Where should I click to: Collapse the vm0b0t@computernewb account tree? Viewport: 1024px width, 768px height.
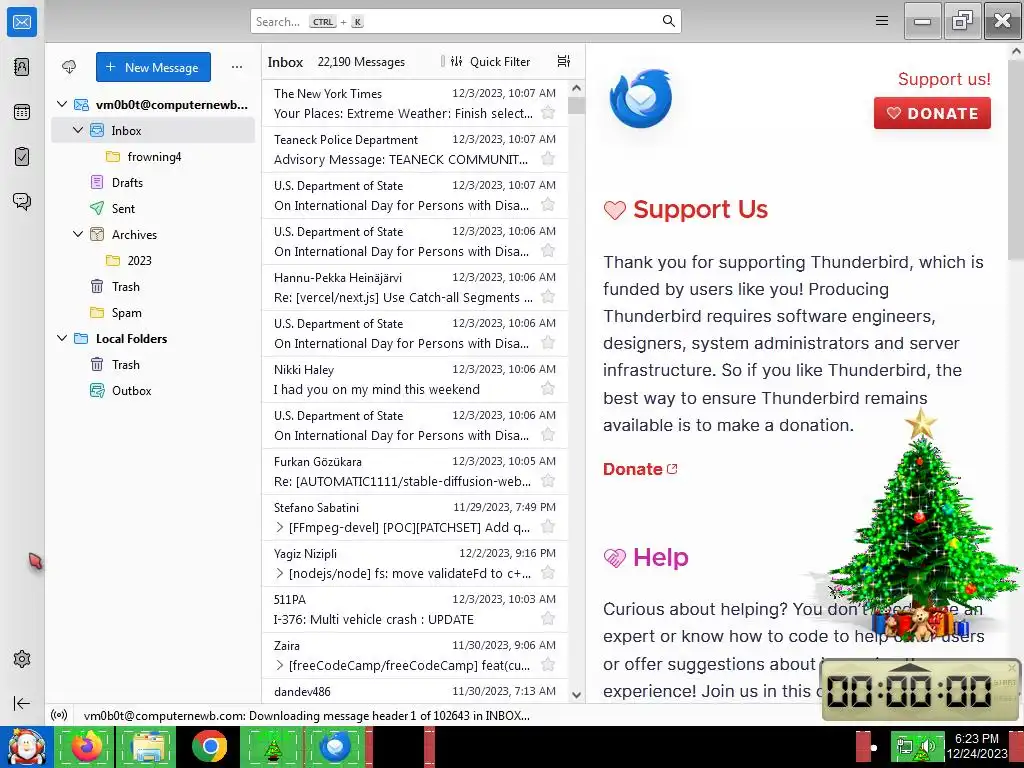[x=62, y=104]
